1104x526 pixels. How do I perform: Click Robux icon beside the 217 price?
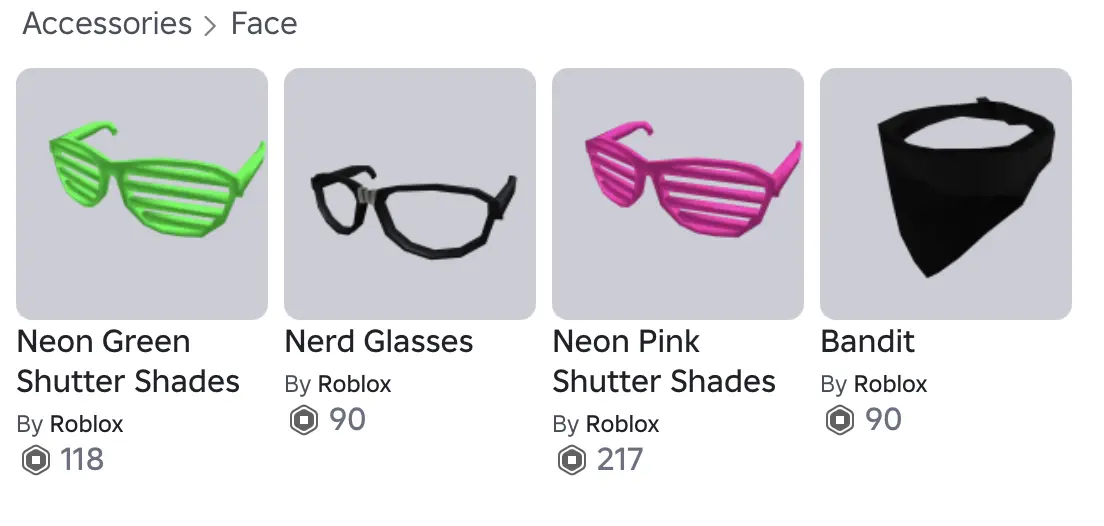tap(572, 460)
